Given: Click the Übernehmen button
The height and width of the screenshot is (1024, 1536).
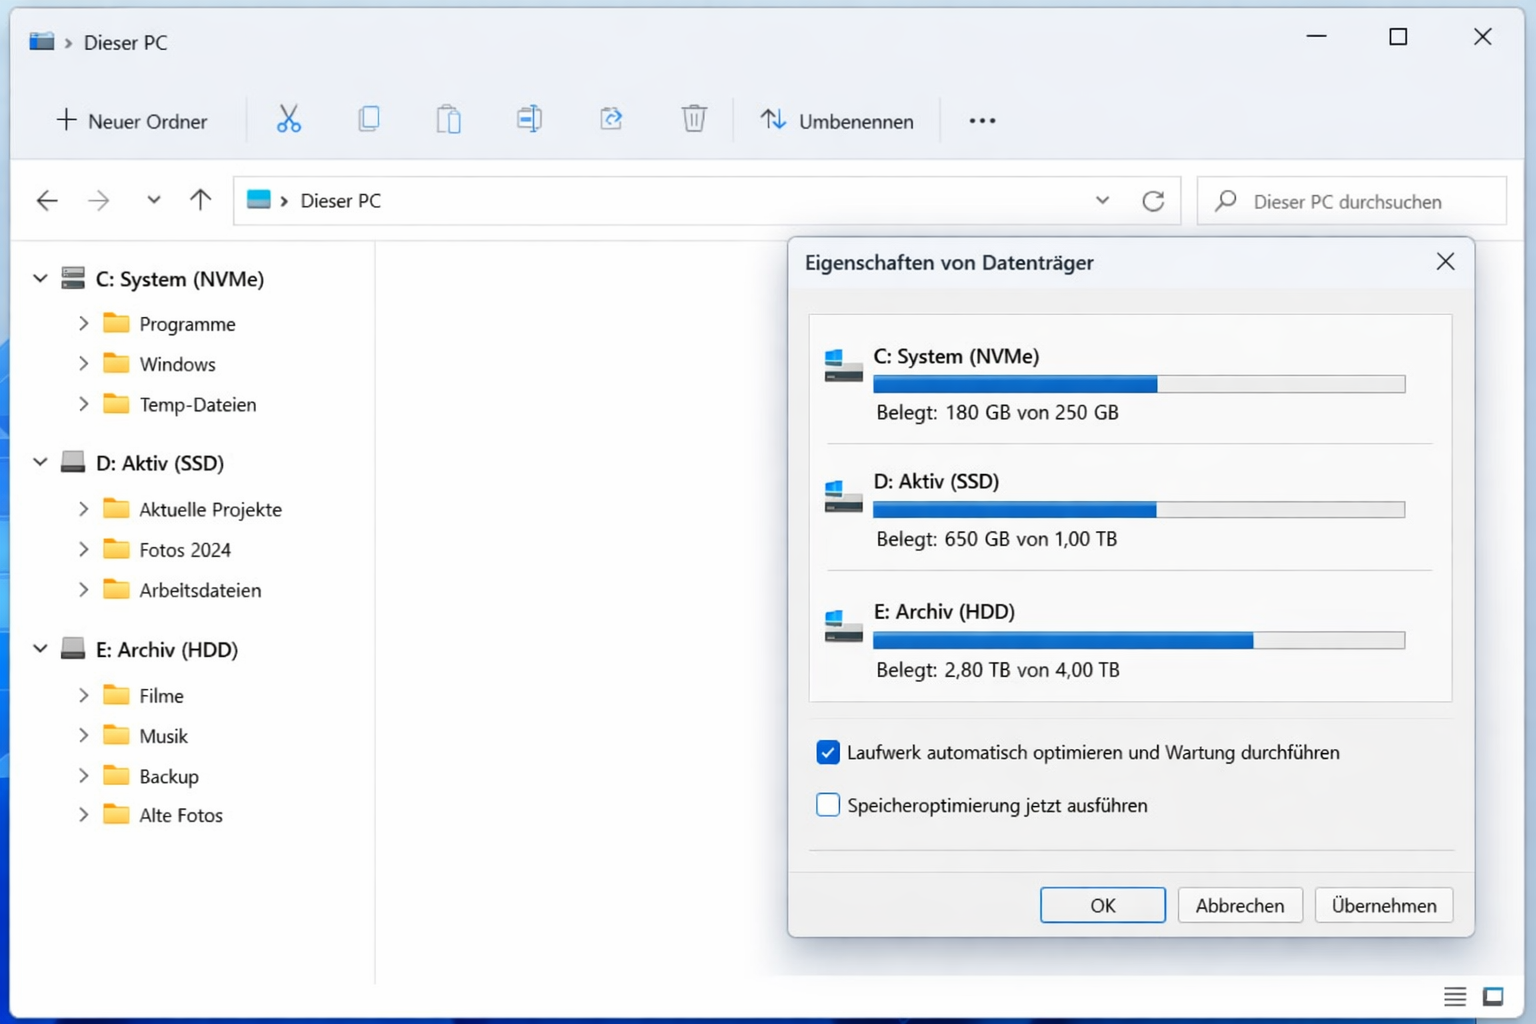Looking at the screenshot, I should coord(1383,905).
